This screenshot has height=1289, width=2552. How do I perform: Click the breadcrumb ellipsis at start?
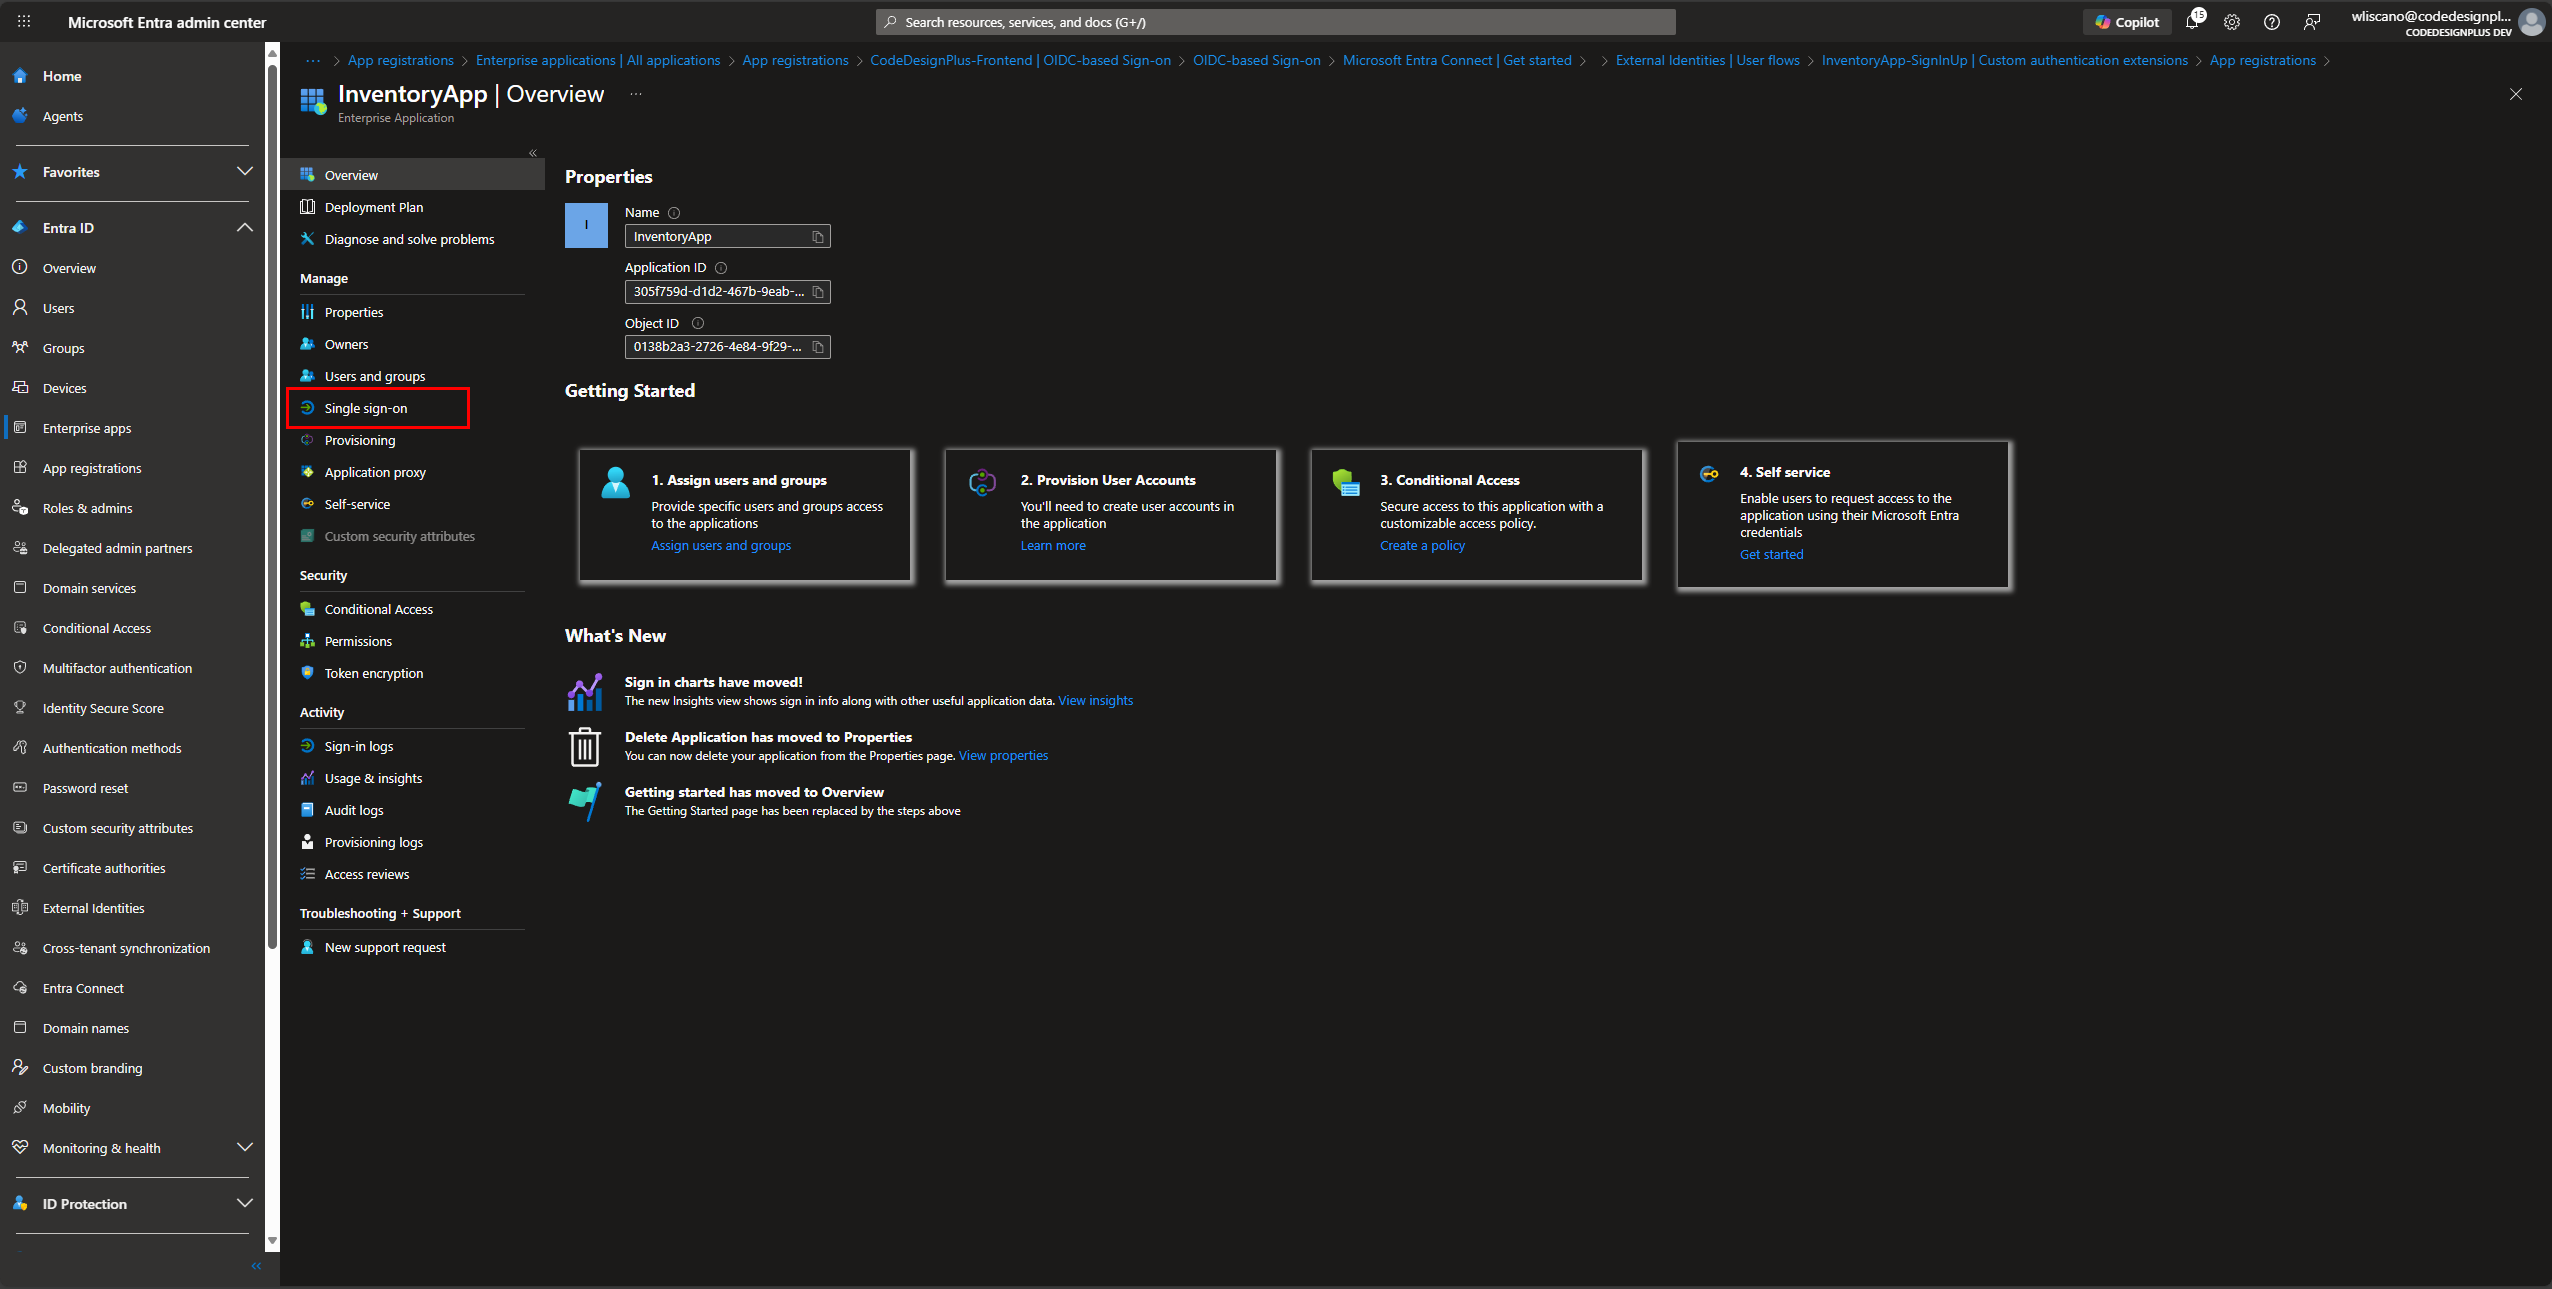313,60
